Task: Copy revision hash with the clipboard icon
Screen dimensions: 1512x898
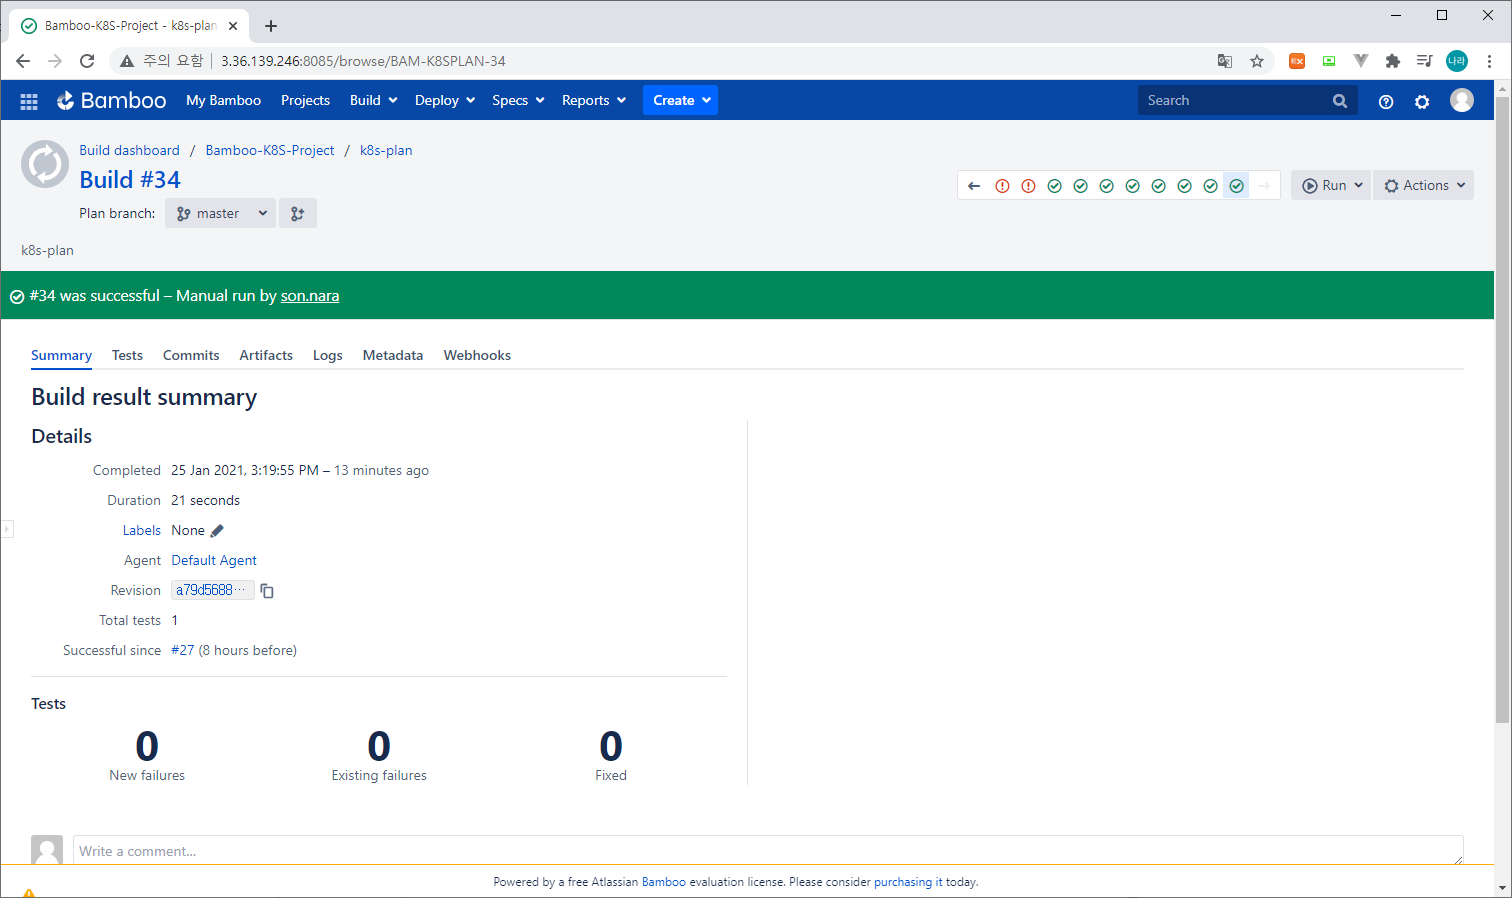Action: pyautogui.click(x=267, y=591)
